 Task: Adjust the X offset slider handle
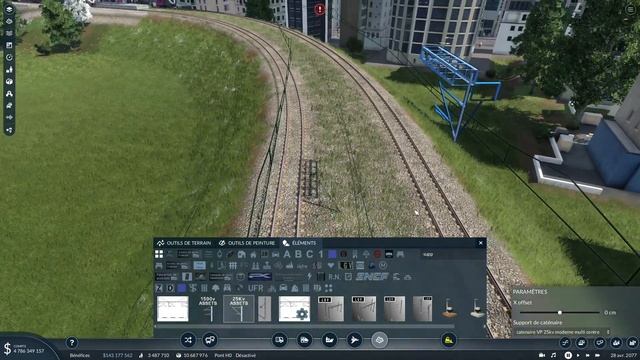(x=560, y=312)
